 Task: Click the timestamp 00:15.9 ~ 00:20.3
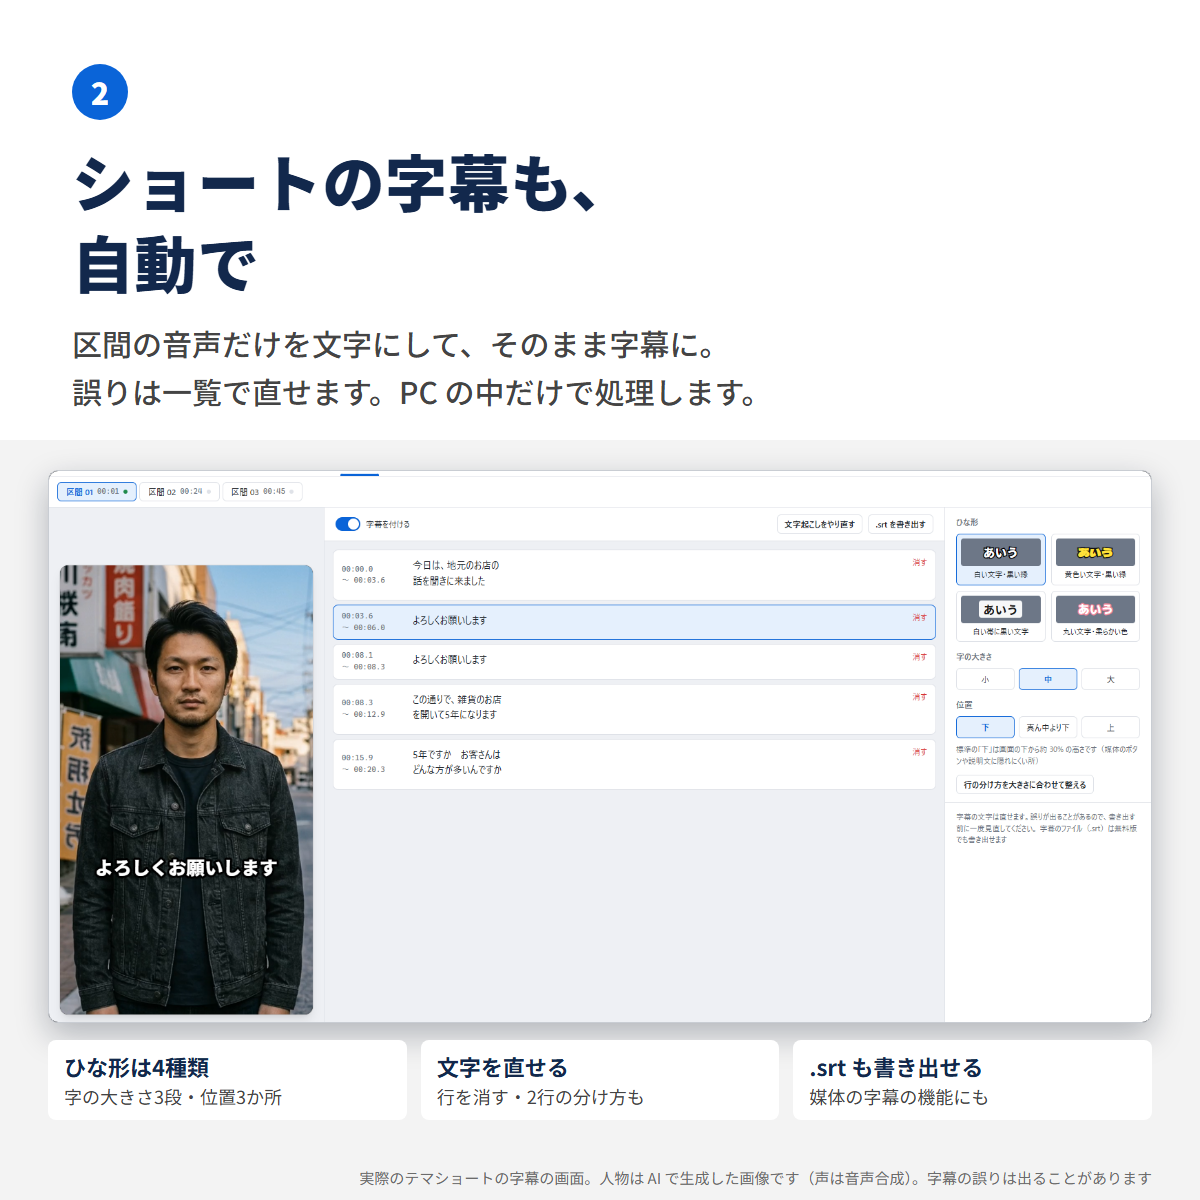(363, 763)
